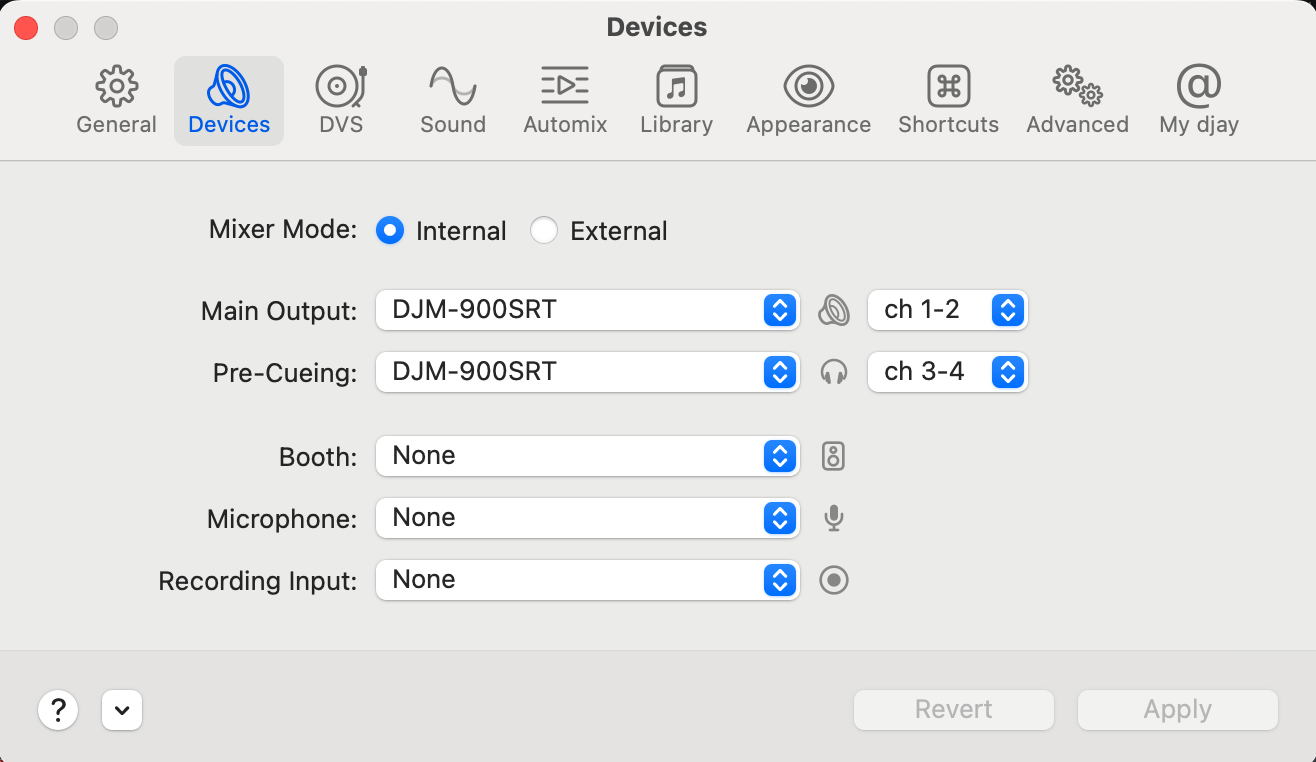Open the Booth device dropdown
1316x762 pixels.
pyautogui.click(x=587, y=456)
